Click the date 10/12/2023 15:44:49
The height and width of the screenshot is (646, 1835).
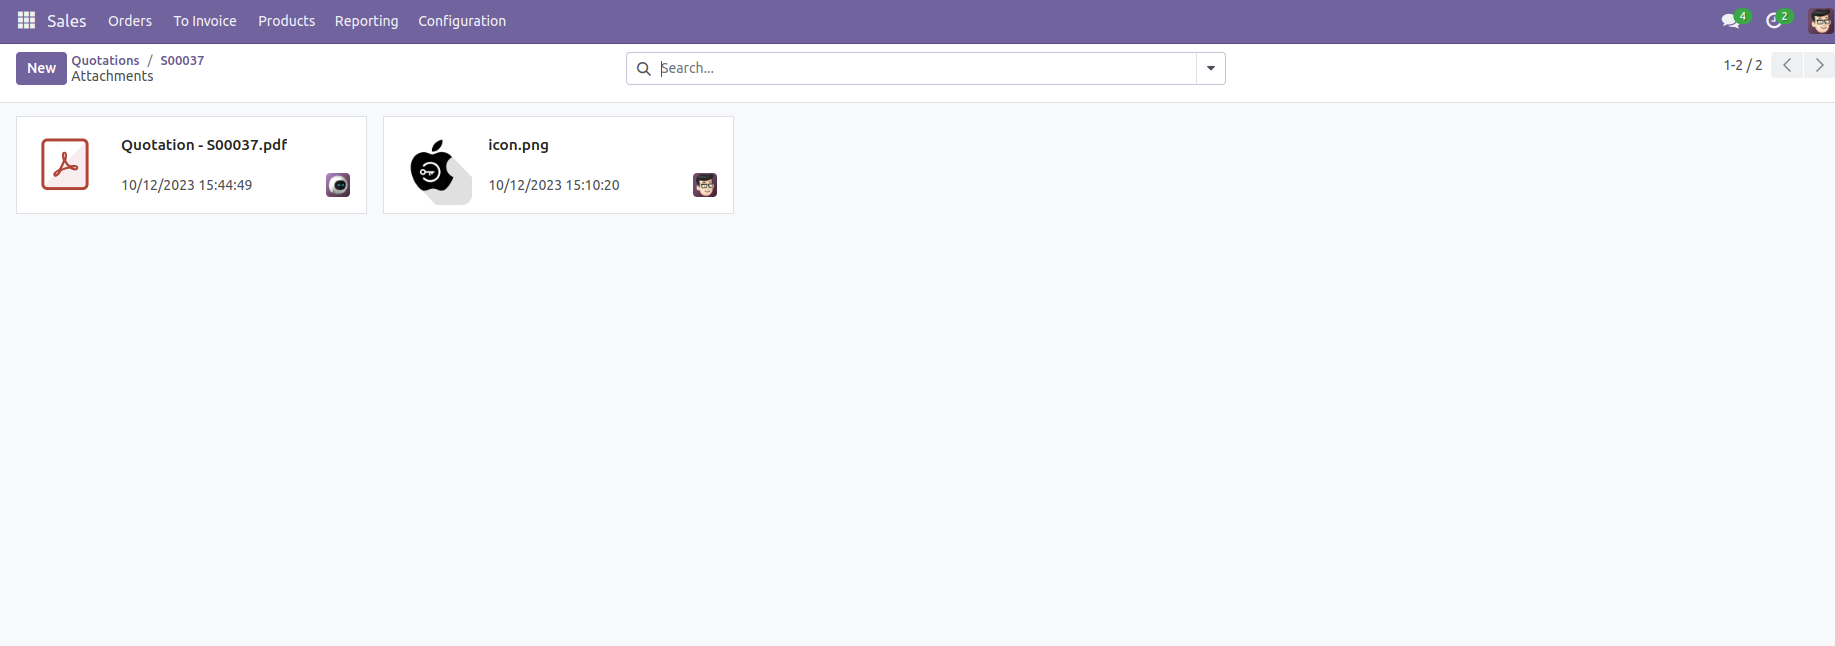pos(186,185)
